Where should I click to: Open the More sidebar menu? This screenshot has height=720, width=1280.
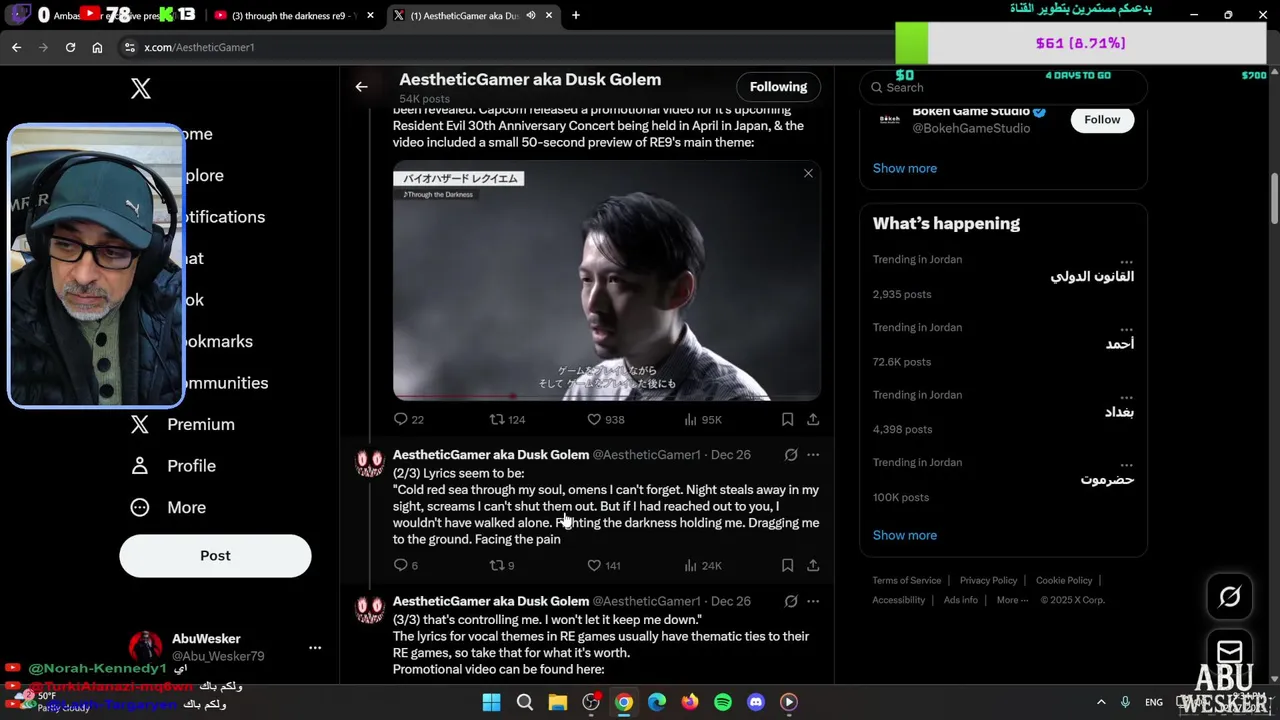(x=168, y=507)
